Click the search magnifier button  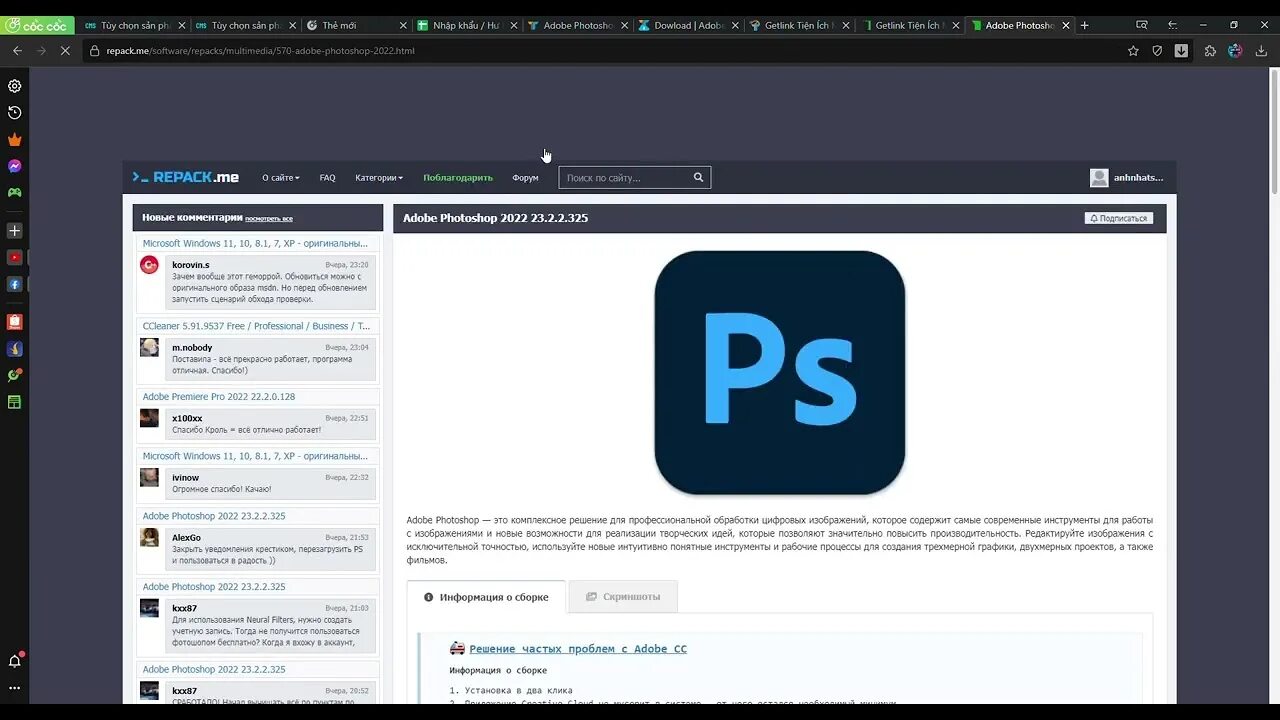(699, 178)
